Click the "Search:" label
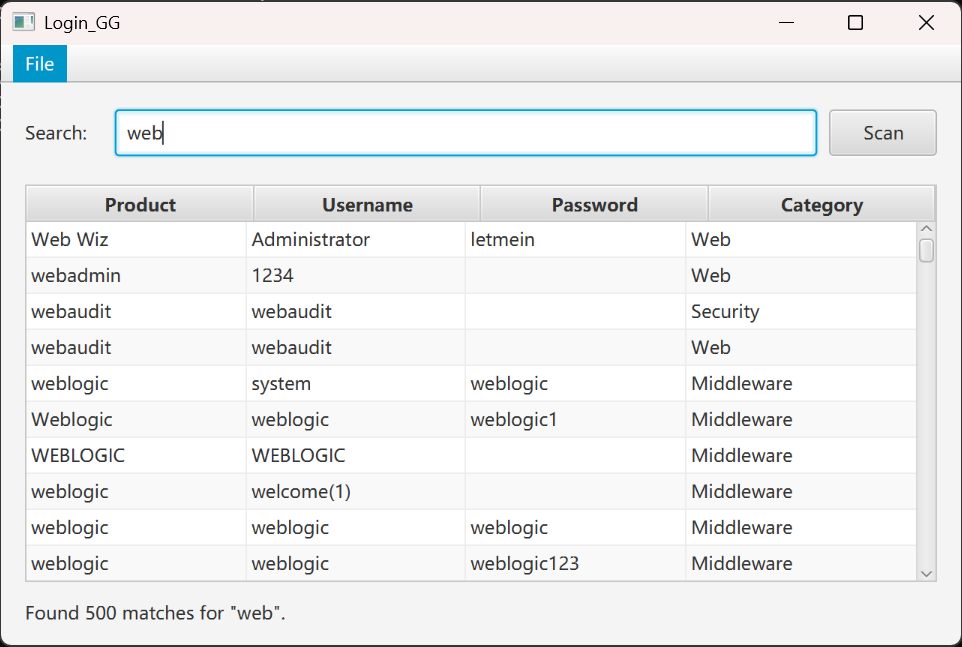Image resolution: width=962 pixels, height=647 pixels. (x=56, y=133)
